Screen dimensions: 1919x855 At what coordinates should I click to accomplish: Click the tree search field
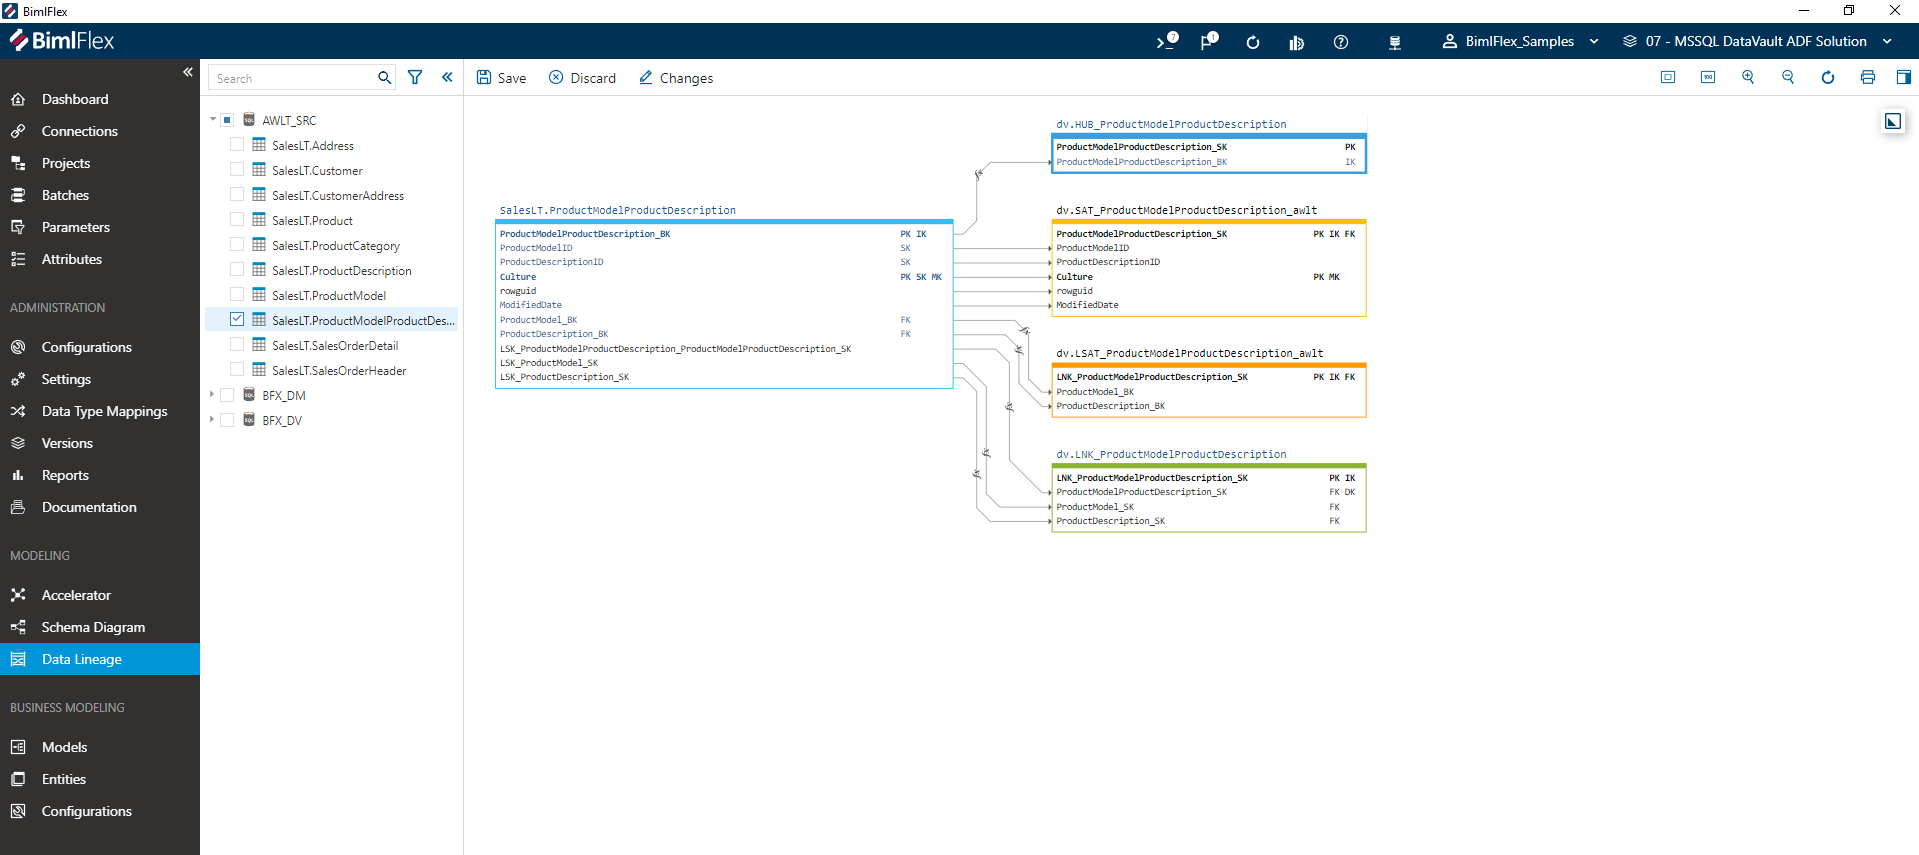coord(292,78)
